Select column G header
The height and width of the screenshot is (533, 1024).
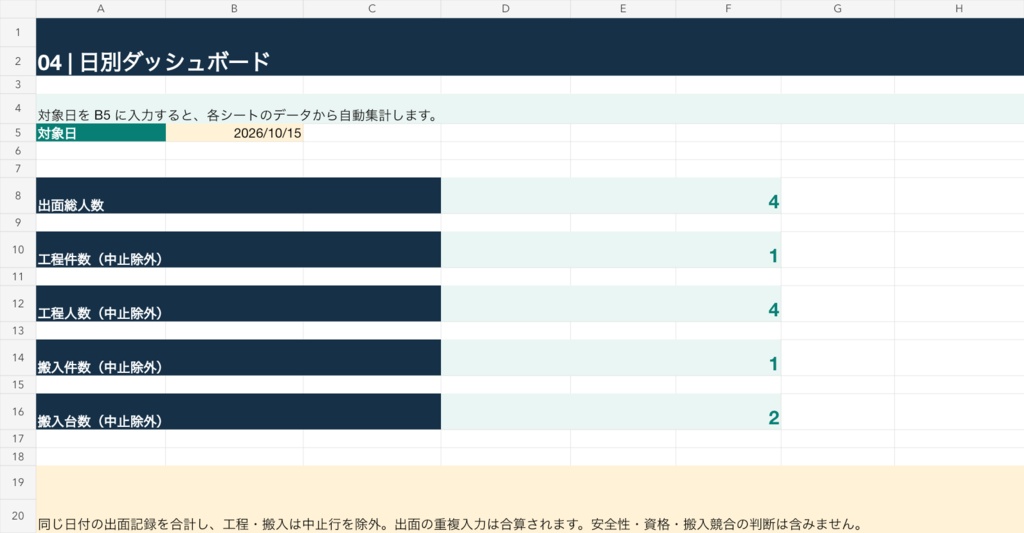837,8
